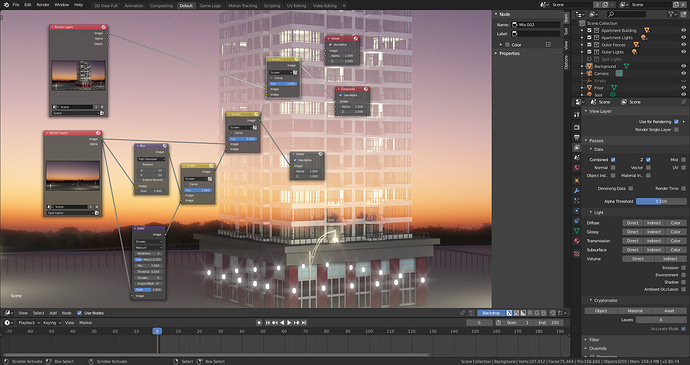Viewport: 690px width, 365px height.
Task: Adjust the Alpha Threshold slider
Action: 661,201
